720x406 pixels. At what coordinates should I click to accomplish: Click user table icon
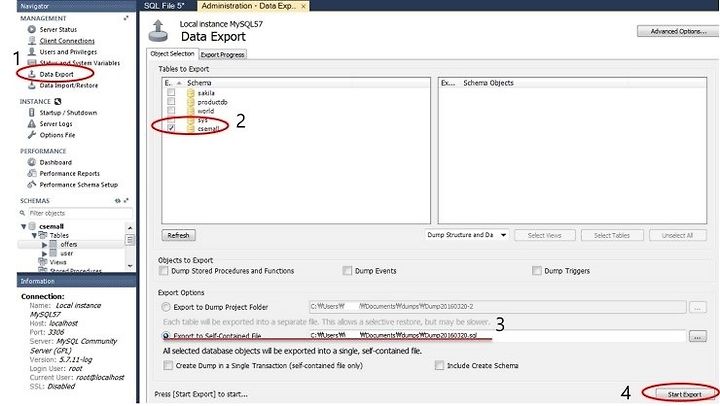53,253
